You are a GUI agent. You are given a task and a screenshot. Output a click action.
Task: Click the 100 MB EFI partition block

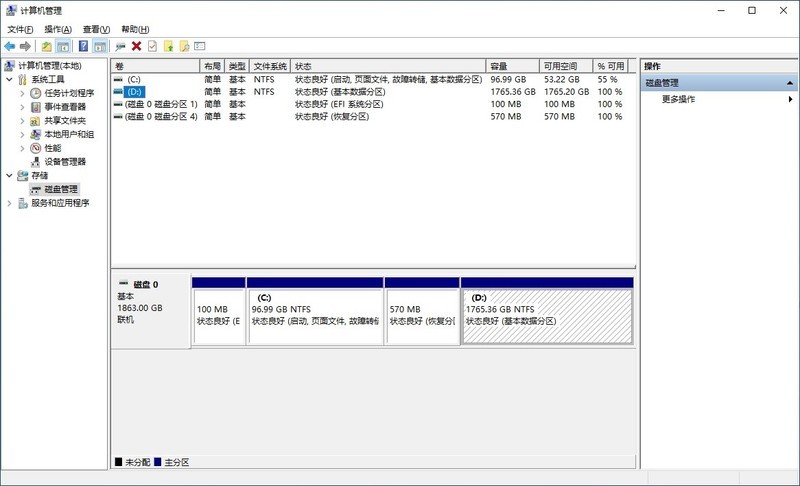pyautogui.click(x=219, y=311)
